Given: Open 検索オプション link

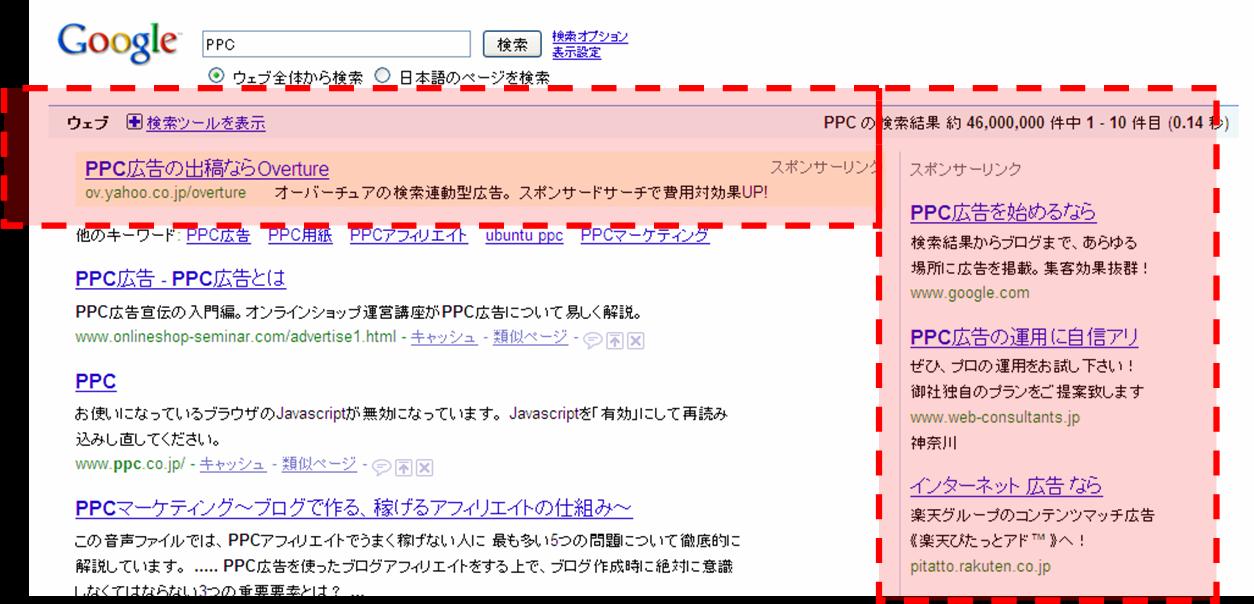Looking at the screenshot, I should (x=590, y=37).
